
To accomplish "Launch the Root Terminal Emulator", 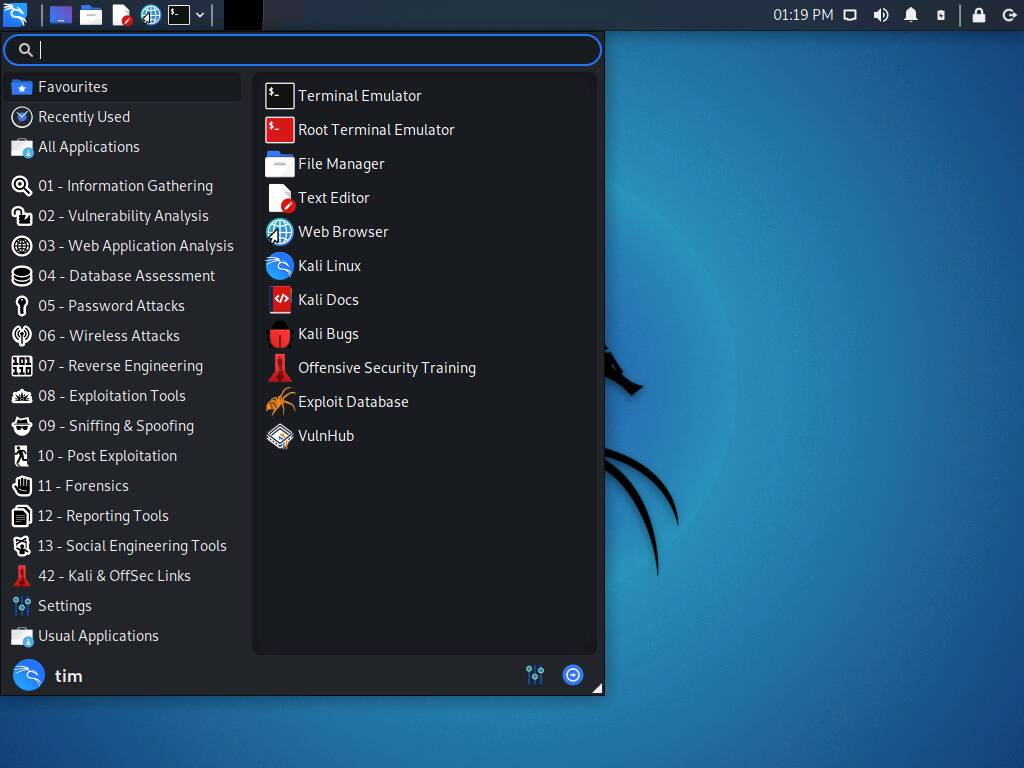I will pyautogui.click(x=376, y=129).
